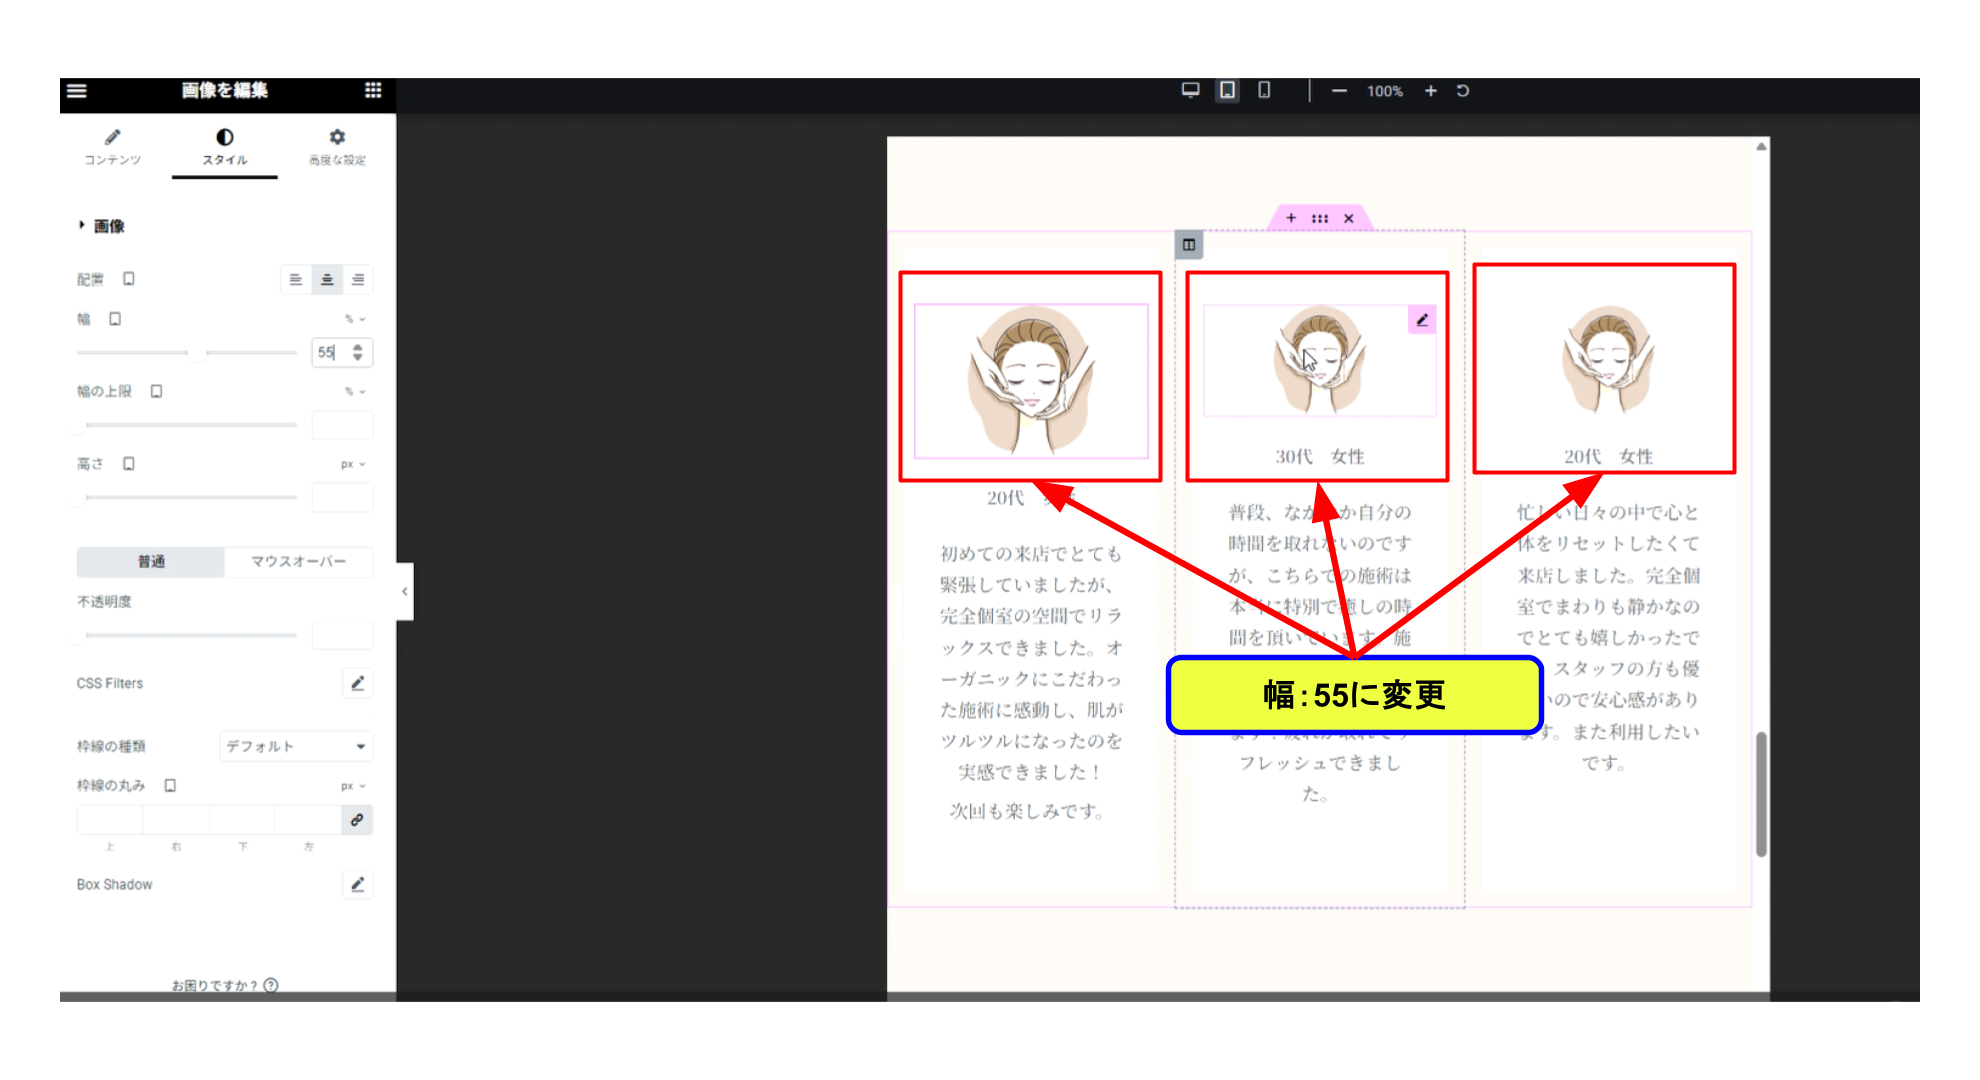
Task: Edit CSS Filters with pencil icon
Action: pyautogui.click(x=358, y=683)
